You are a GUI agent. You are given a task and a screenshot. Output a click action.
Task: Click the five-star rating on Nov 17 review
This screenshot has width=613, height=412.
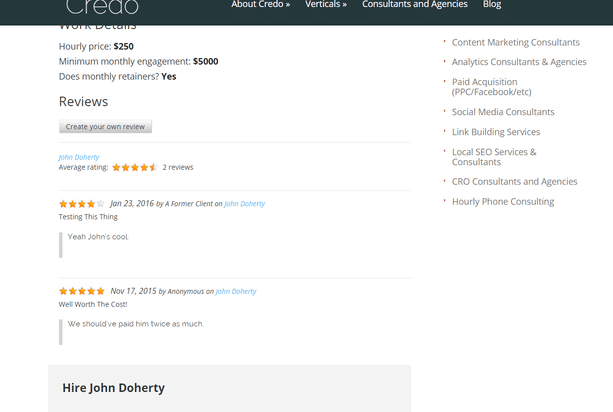(x=82, y=291)
